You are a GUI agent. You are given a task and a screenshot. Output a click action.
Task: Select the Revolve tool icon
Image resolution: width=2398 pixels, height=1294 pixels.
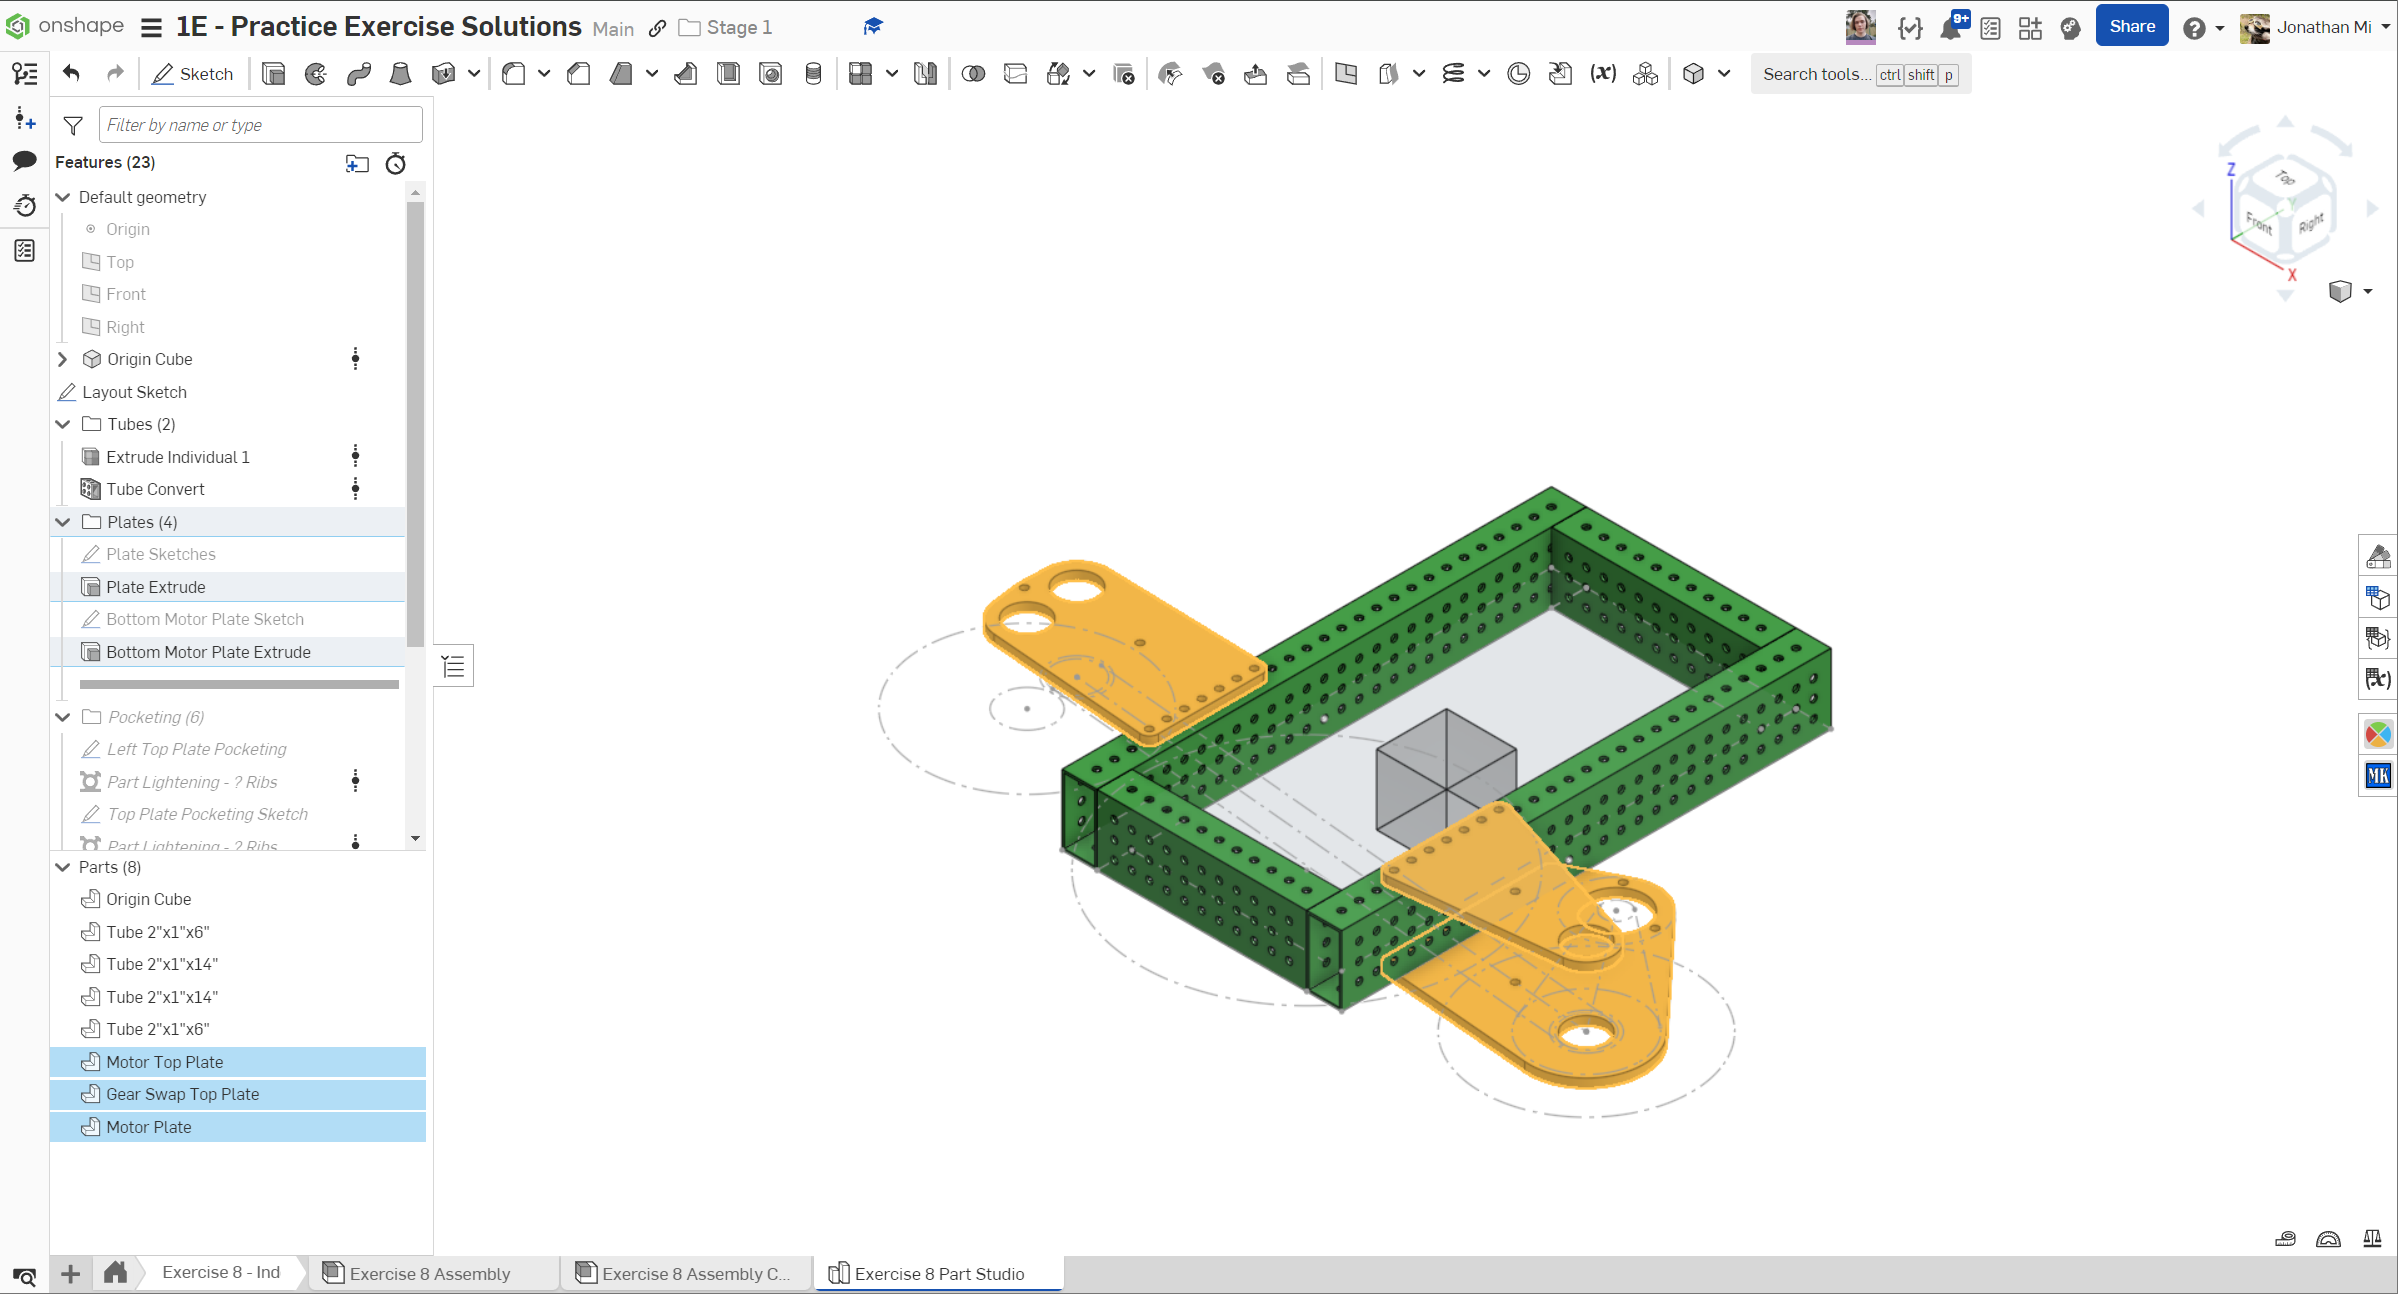pyautogui.click(x=316, y=74)
